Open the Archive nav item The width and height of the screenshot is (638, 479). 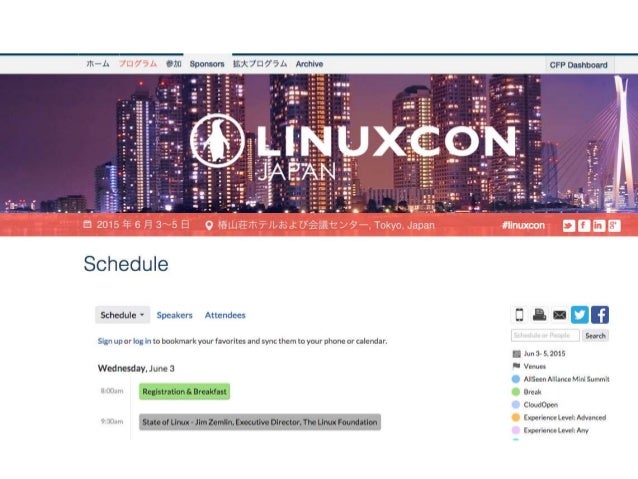(309, 64)
